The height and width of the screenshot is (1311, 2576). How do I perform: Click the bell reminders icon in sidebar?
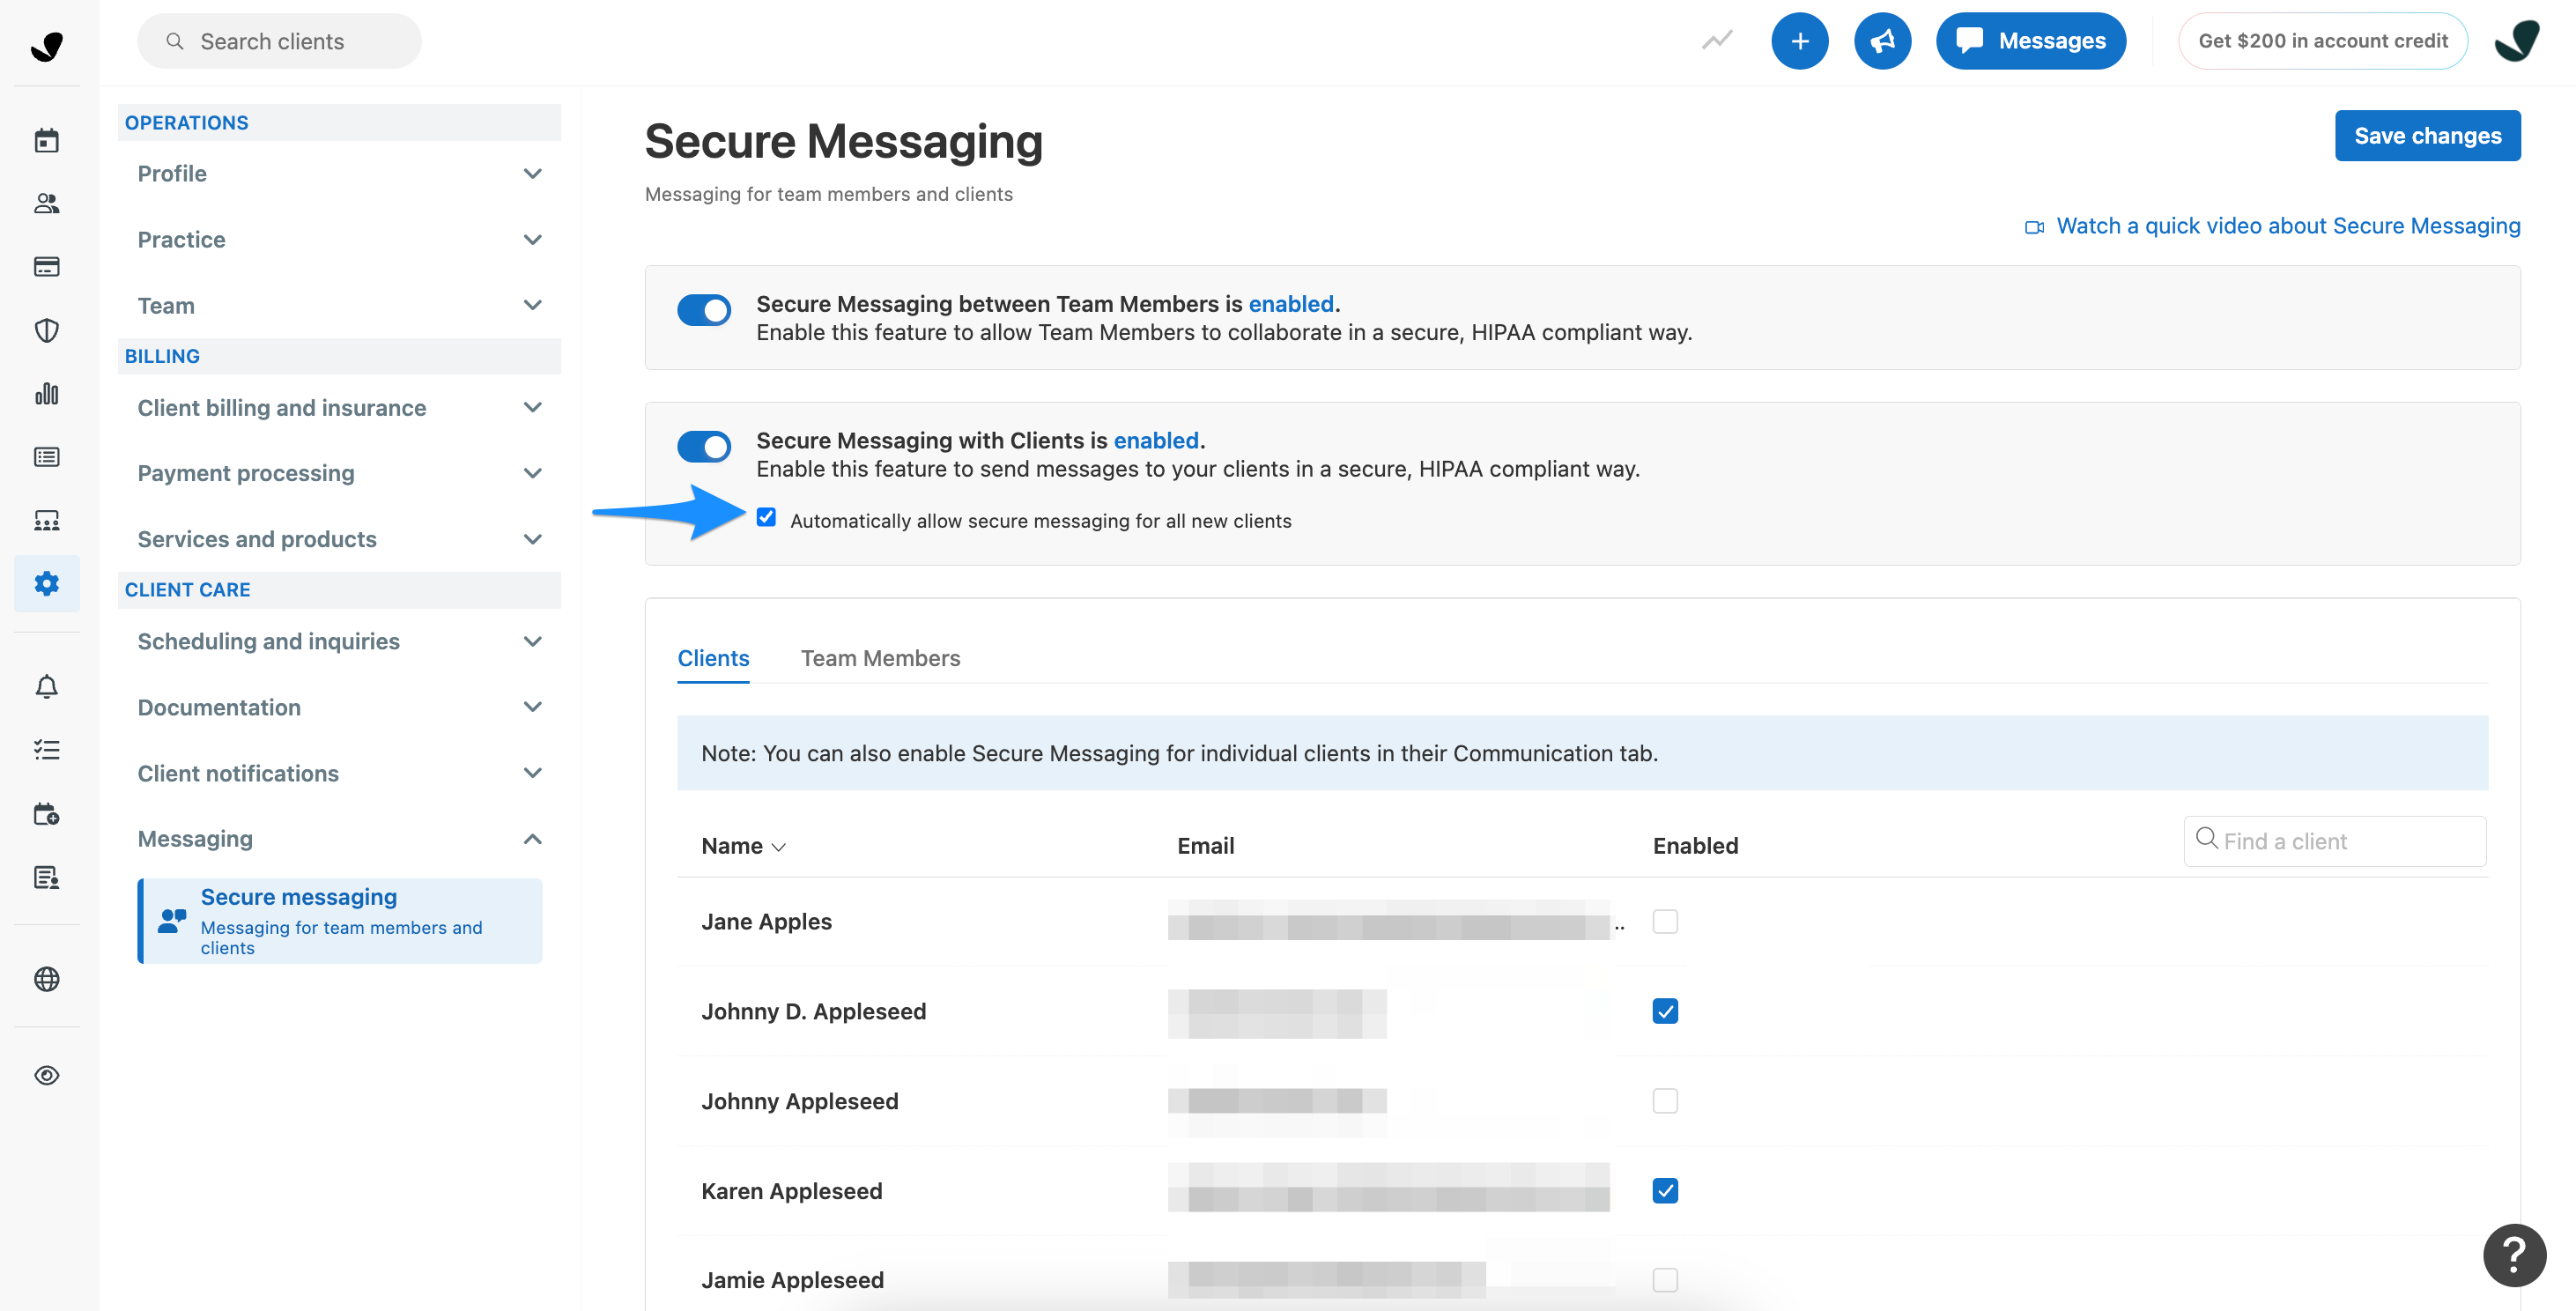(46, 686)
